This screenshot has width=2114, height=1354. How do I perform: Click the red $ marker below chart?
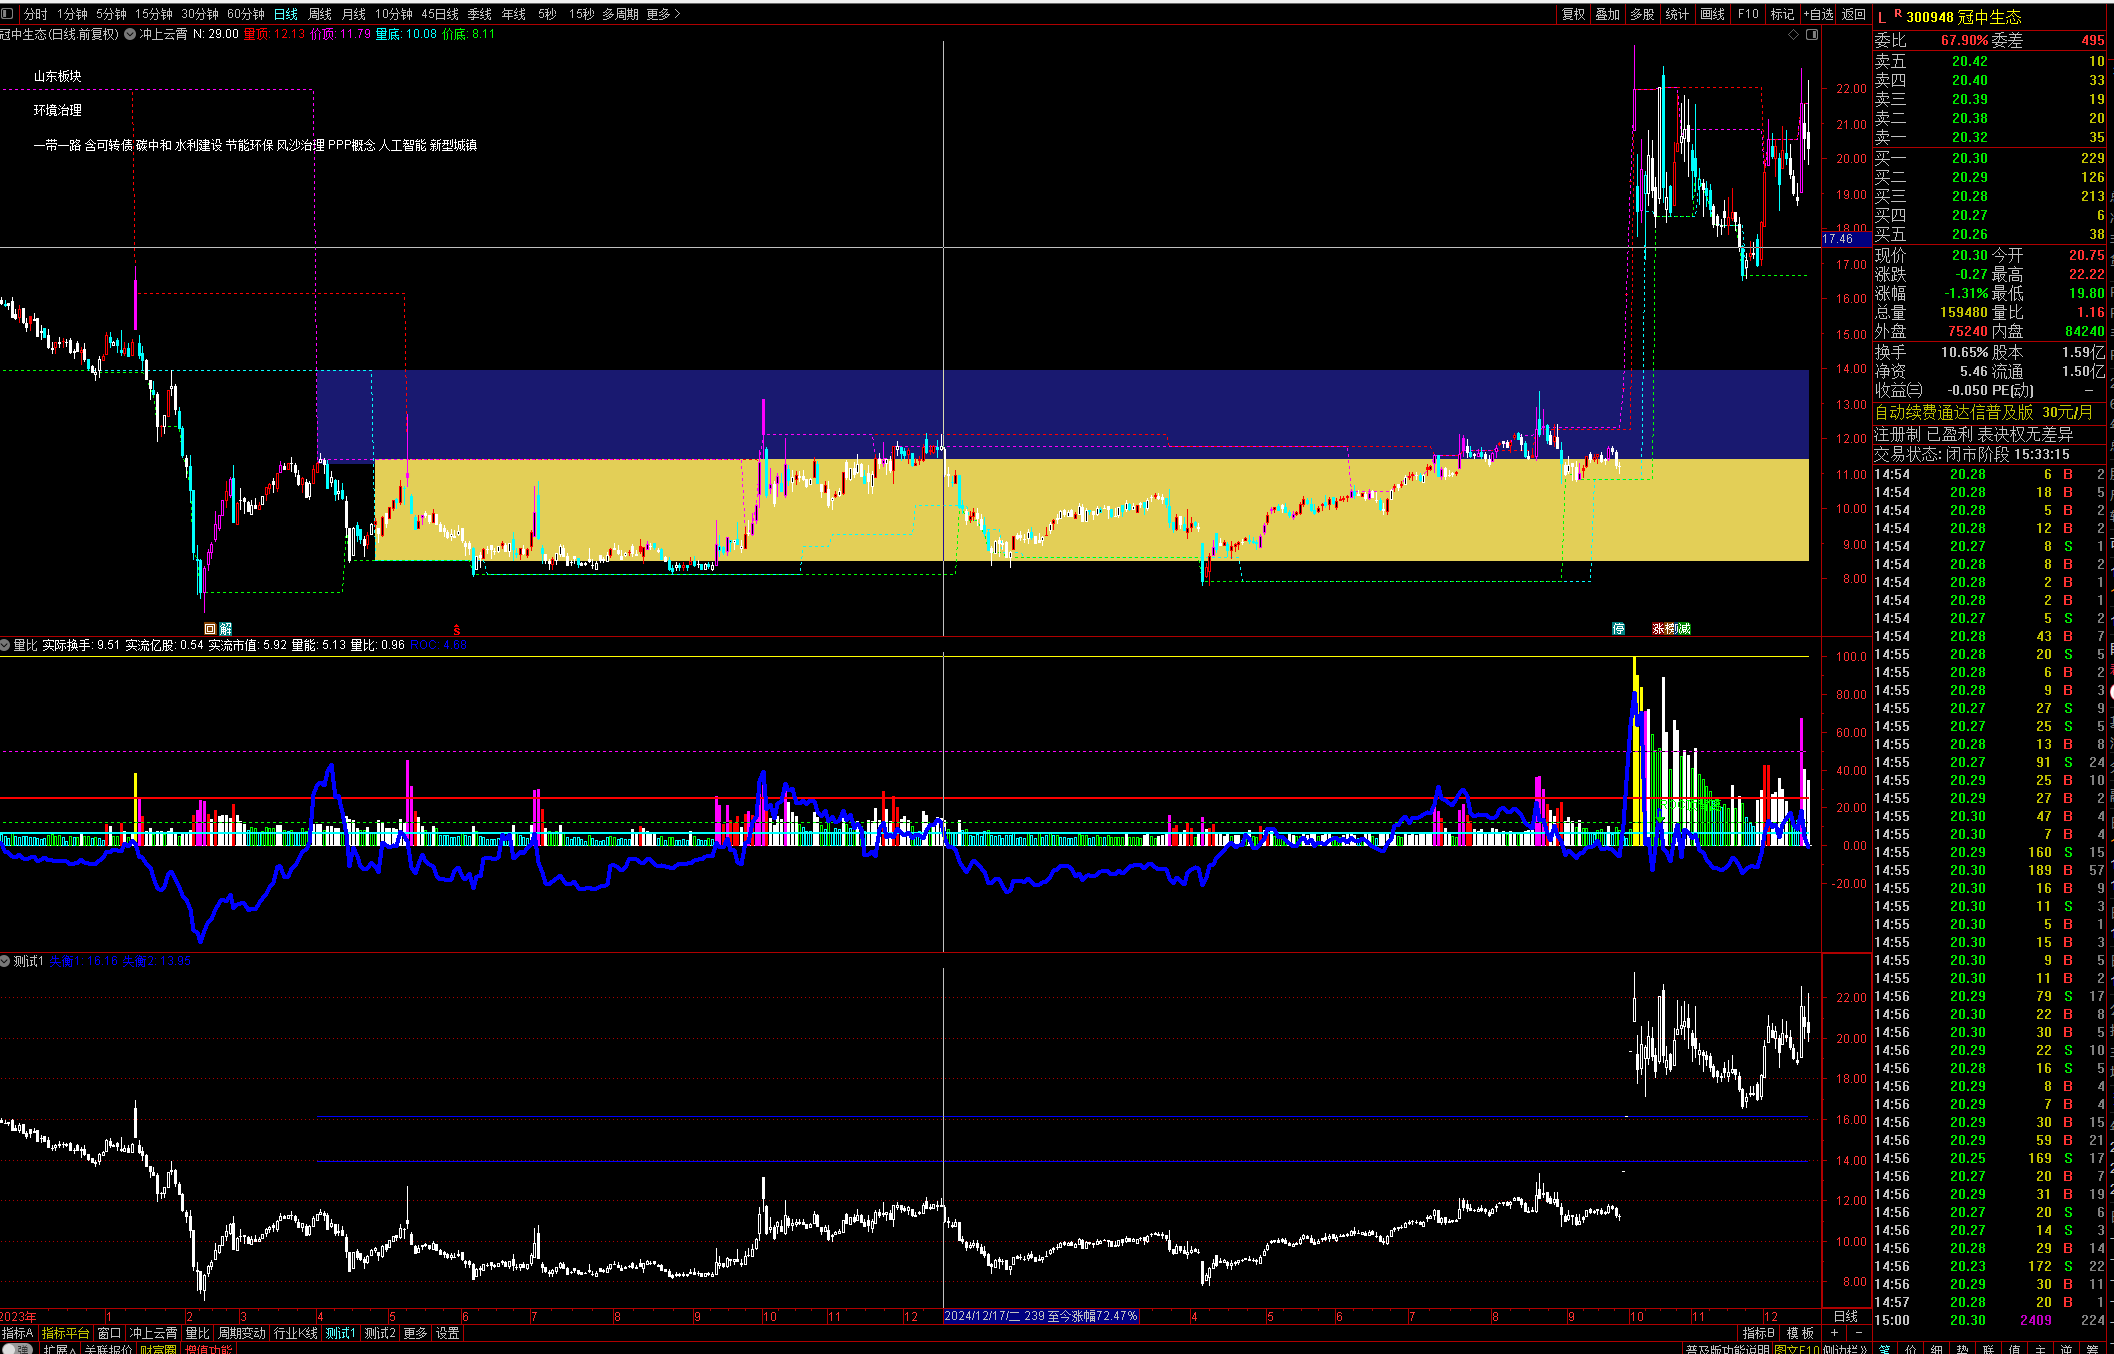(457, 629)
